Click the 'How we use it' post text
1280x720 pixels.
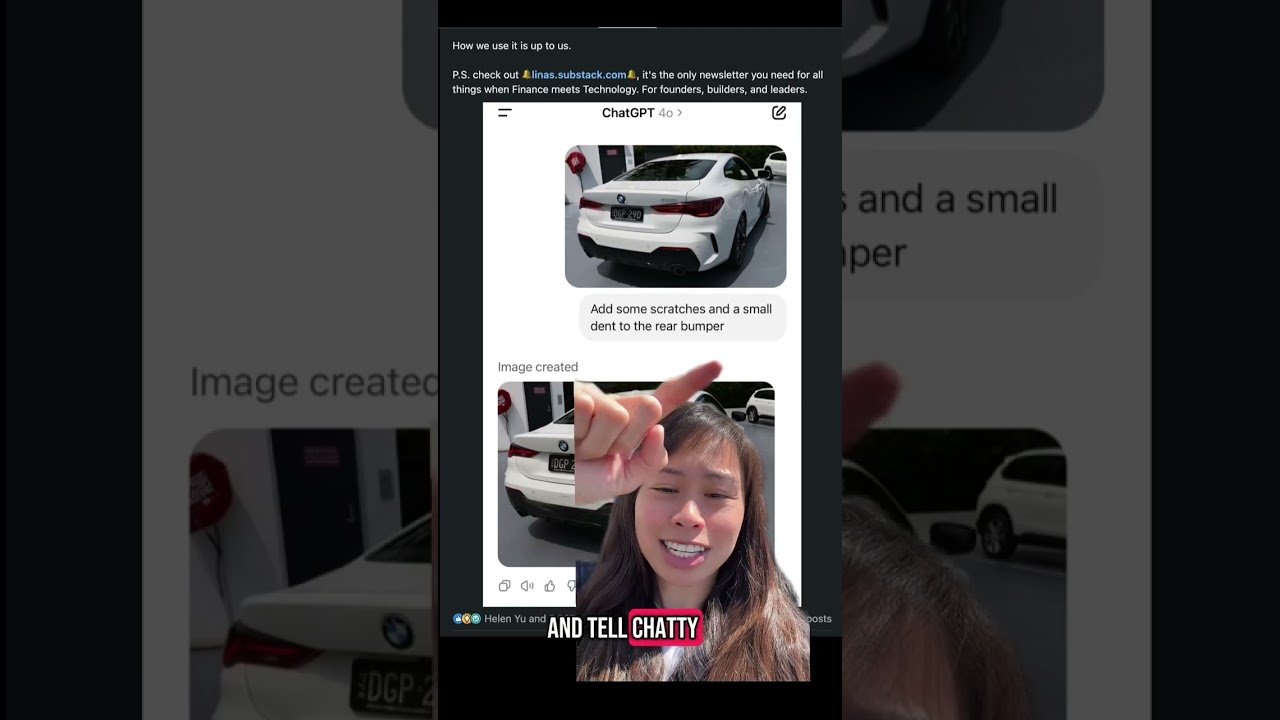pos(512,46)
